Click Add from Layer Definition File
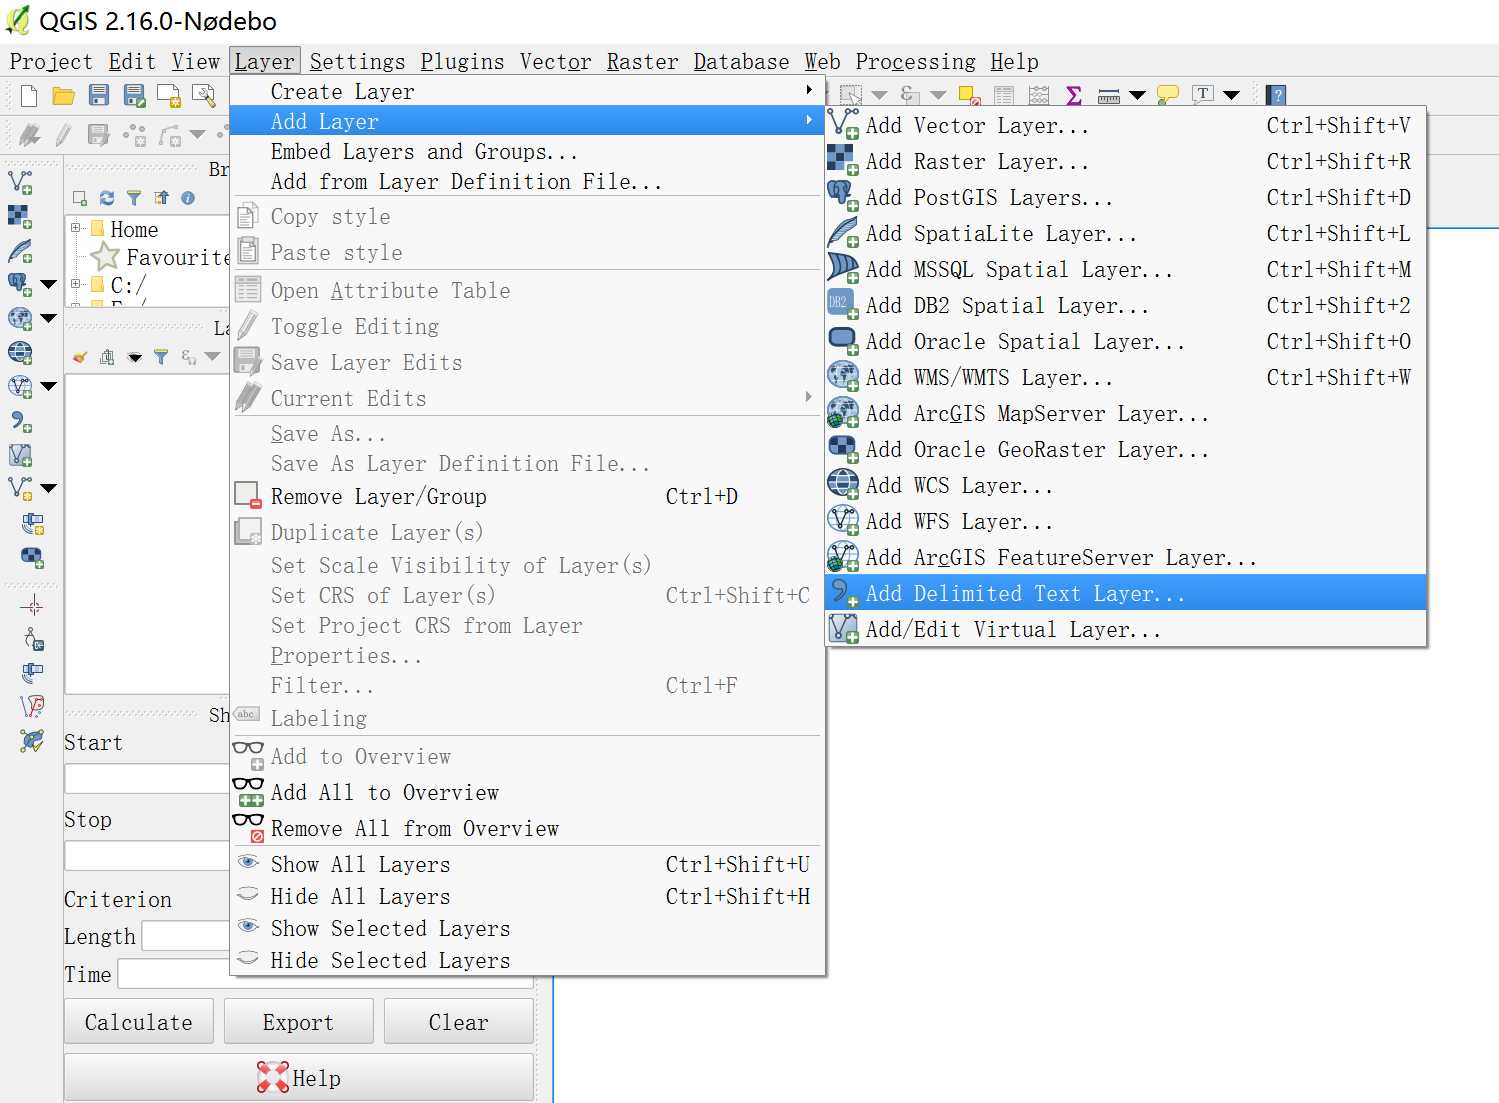 [526, 181]
